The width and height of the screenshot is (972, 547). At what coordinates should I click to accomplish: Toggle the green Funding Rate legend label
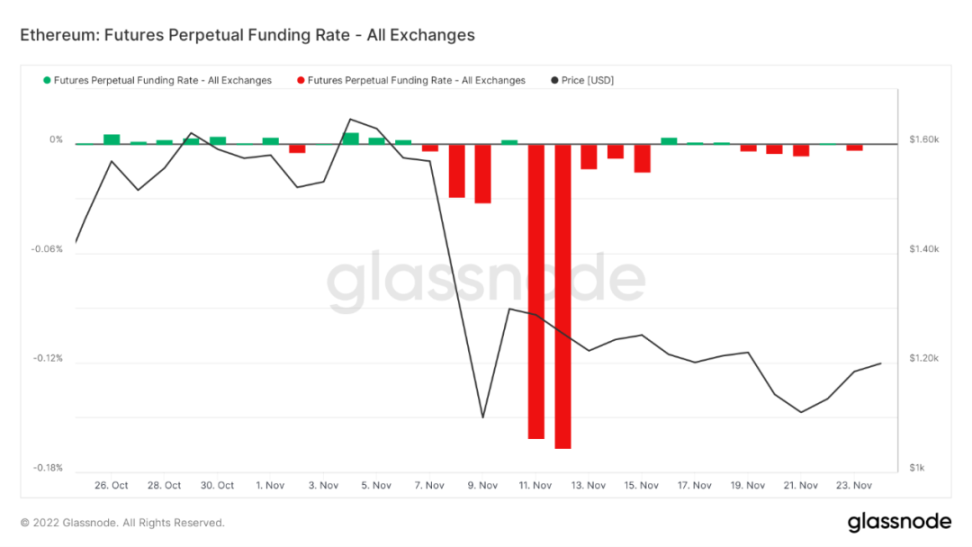tap(162, 80)
